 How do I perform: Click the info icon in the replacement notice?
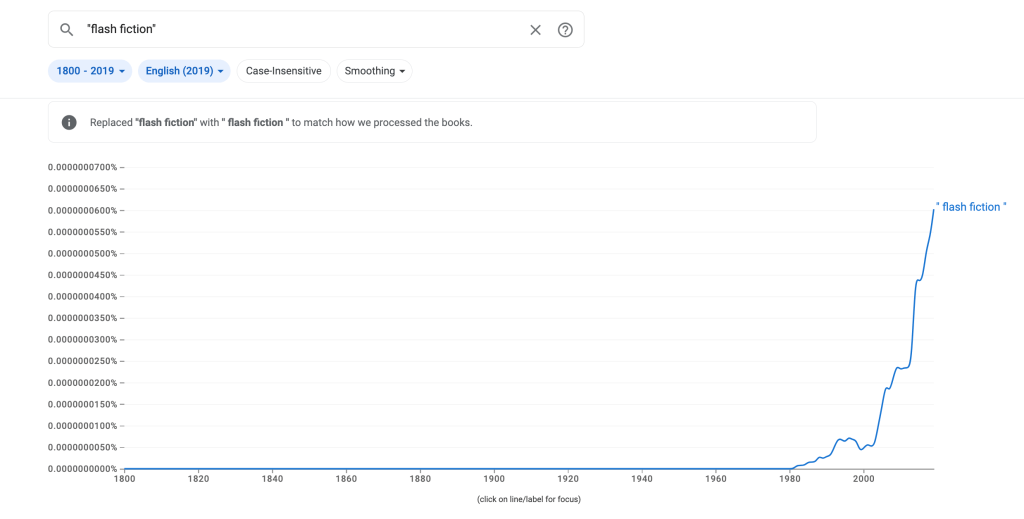point(69,123)
